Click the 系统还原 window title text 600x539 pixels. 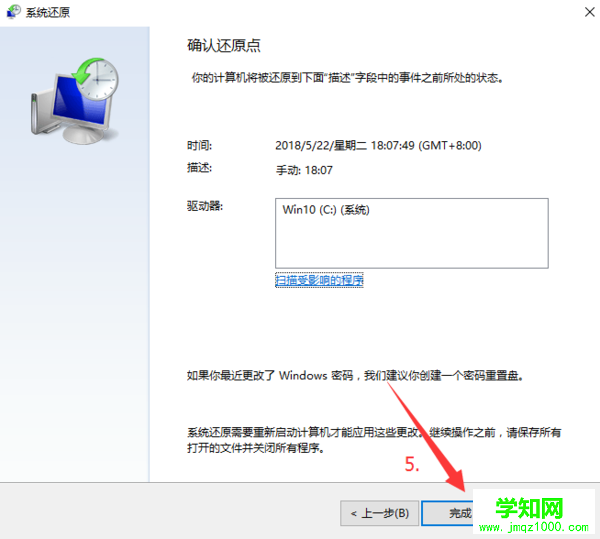point(48,12)
